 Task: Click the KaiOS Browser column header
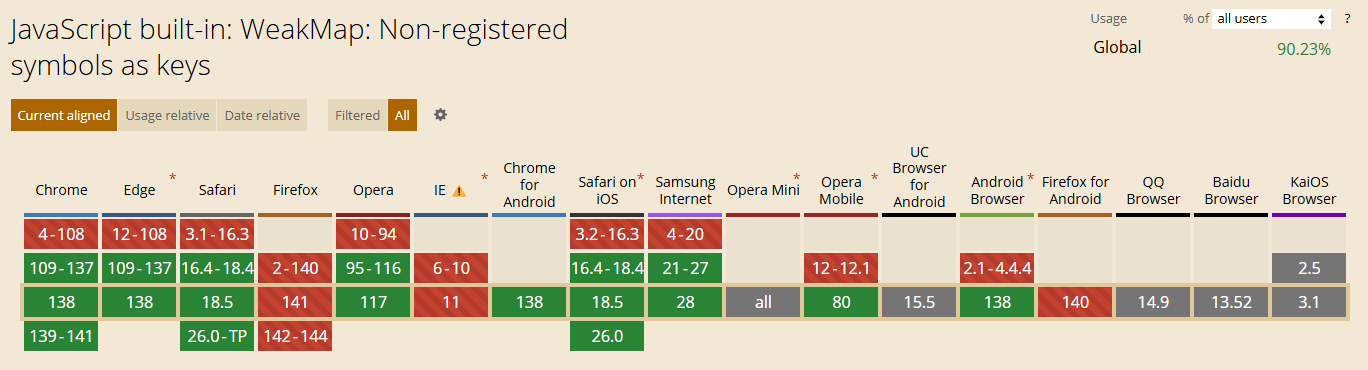[x=1310, y=190]
